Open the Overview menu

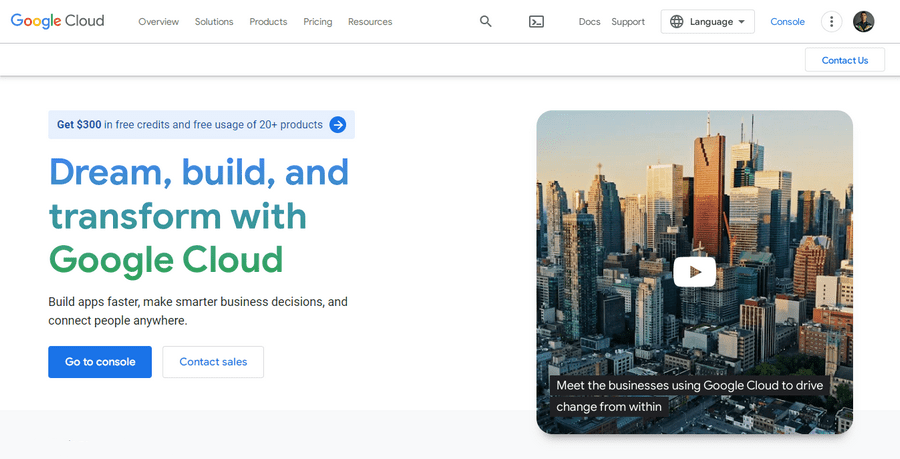point(158,22)
